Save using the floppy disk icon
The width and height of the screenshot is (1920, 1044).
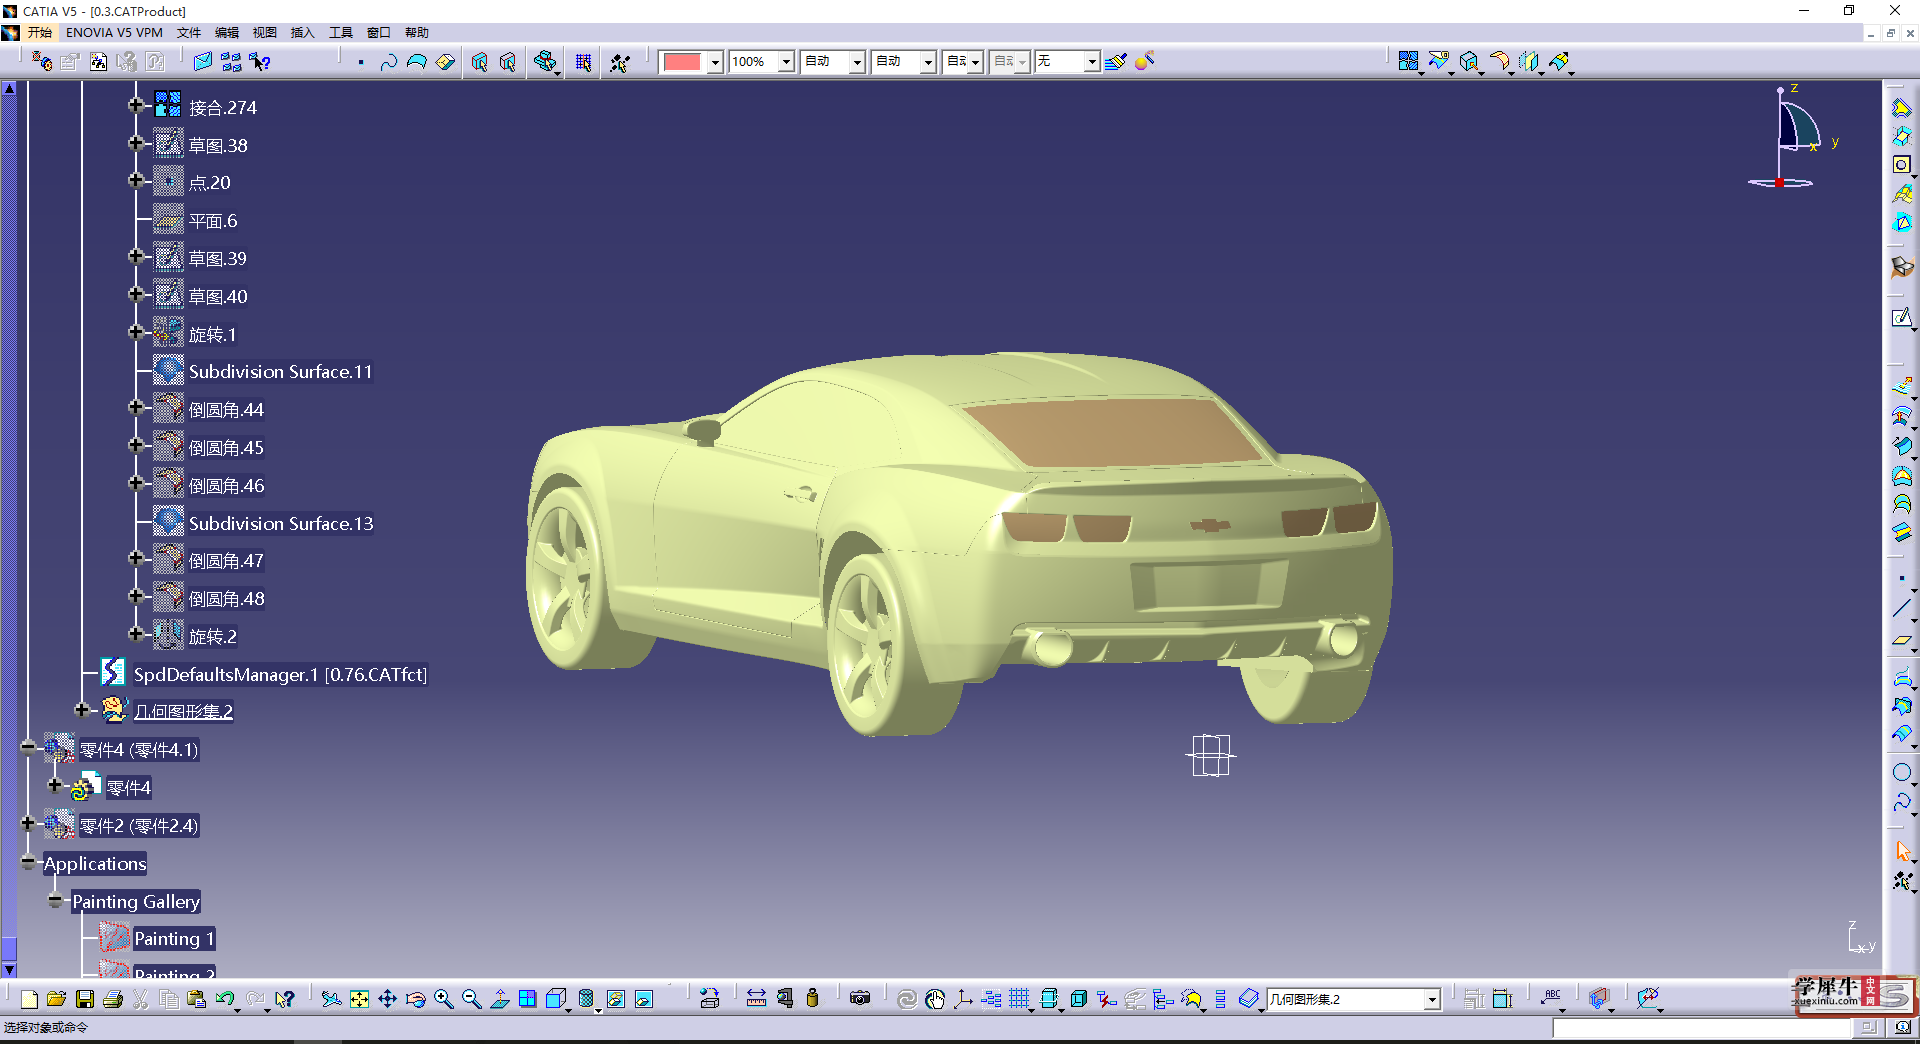(x=85, y=999)
